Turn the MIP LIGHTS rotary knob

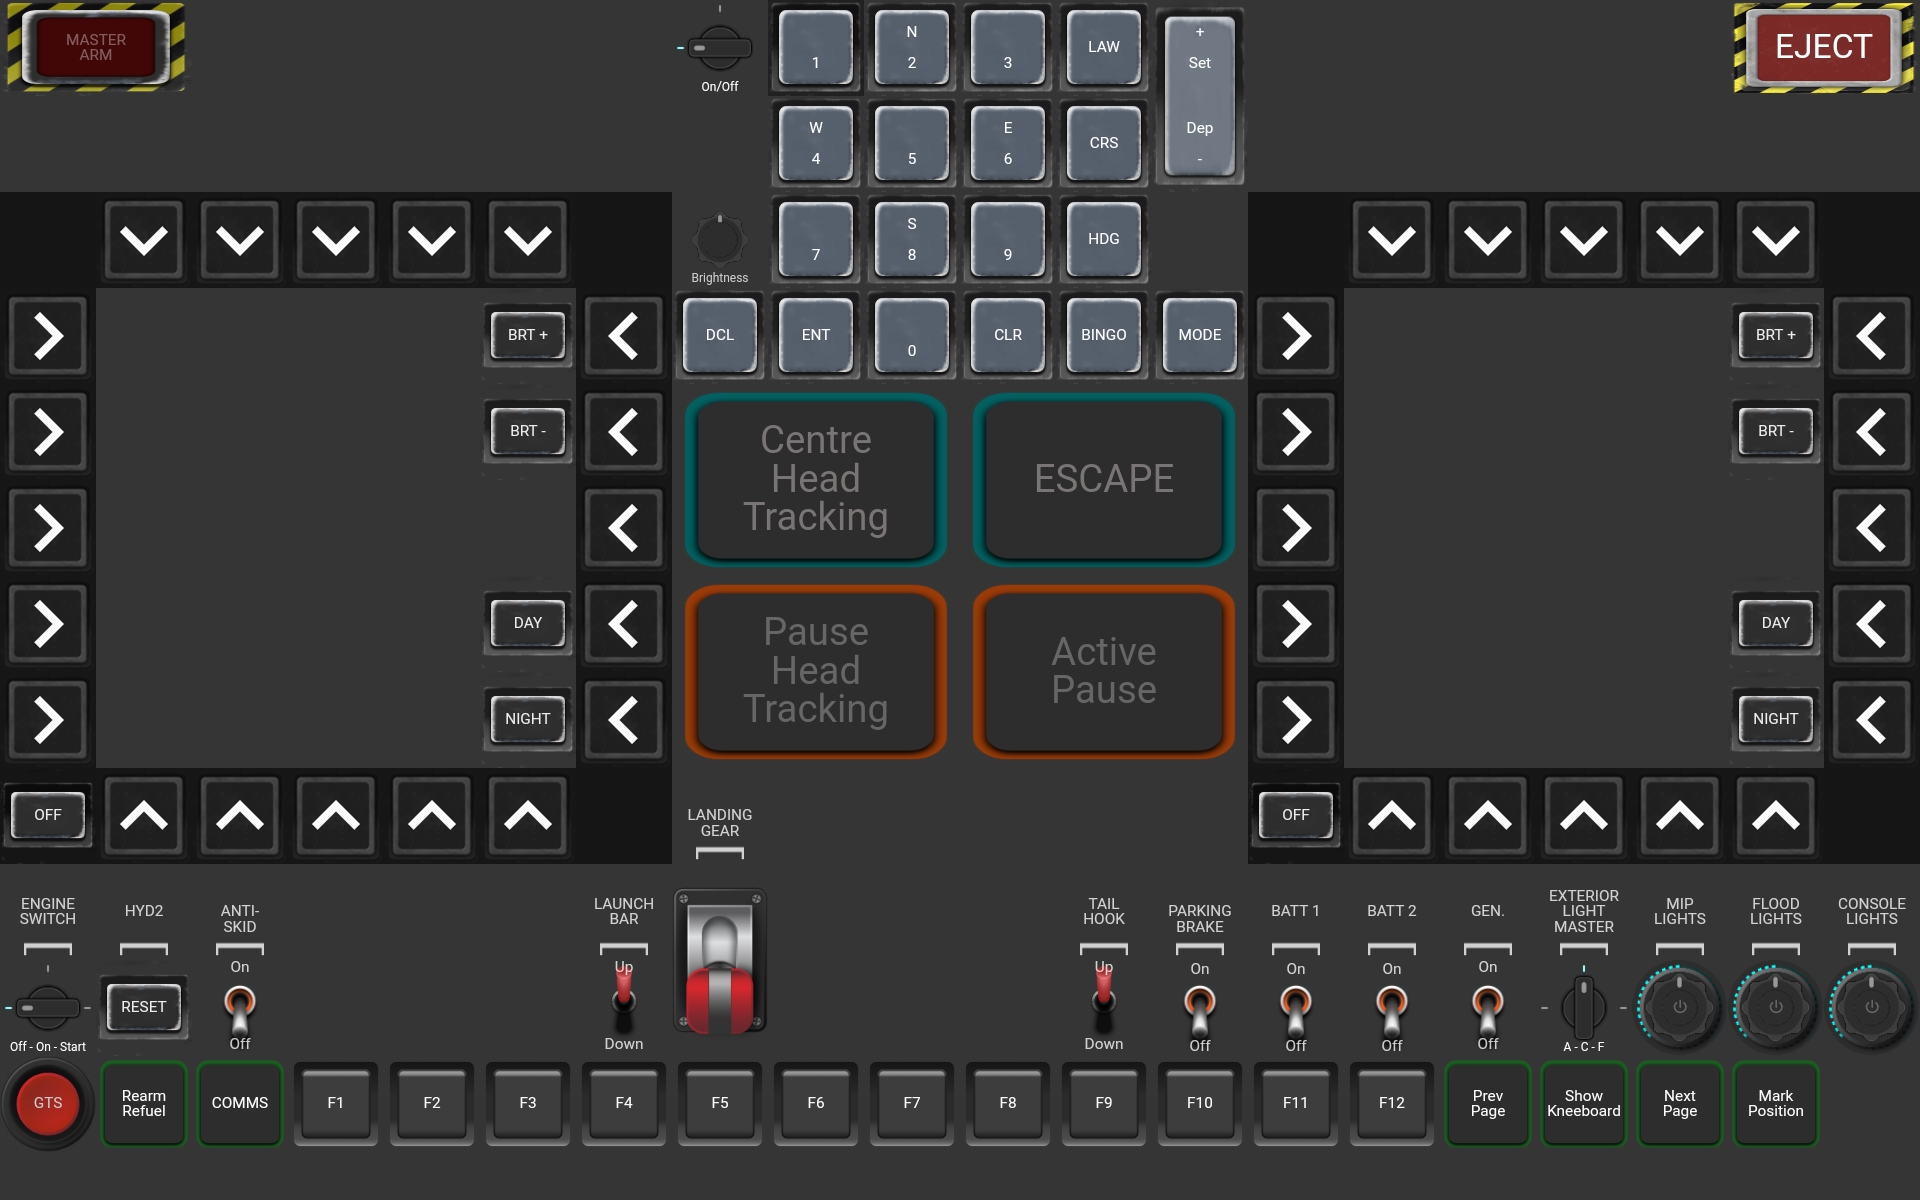coord(1679,1006)
